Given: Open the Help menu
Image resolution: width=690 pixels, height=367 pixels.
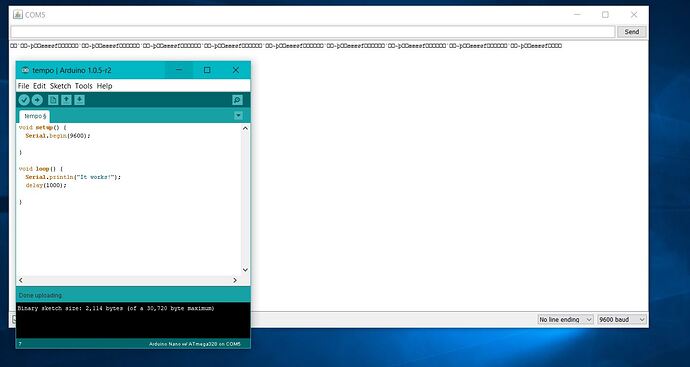Looking at the screenshot, I should [104, 86].
